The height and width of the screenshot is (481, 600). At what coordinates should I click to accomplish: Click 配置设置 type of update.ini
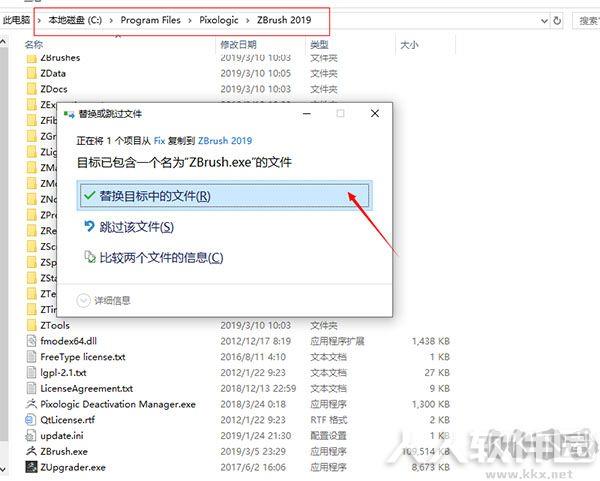(328, 435)
